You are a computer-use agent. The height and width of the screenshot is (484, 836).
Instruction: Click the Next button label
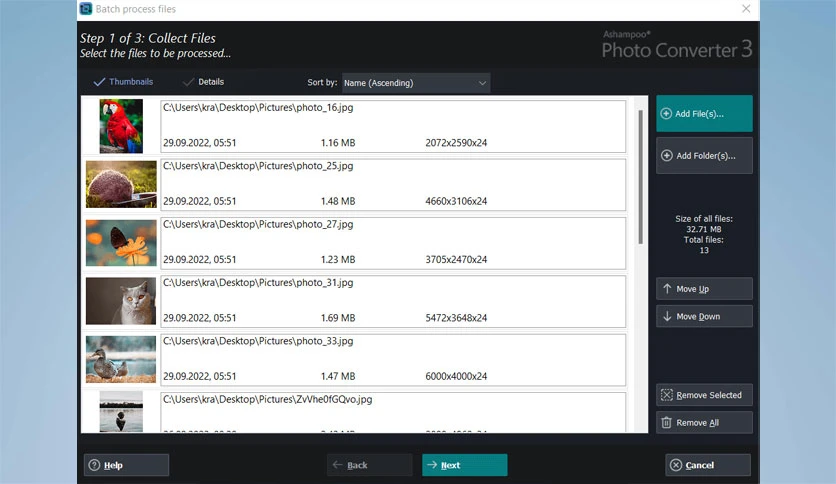pos(451,465)
